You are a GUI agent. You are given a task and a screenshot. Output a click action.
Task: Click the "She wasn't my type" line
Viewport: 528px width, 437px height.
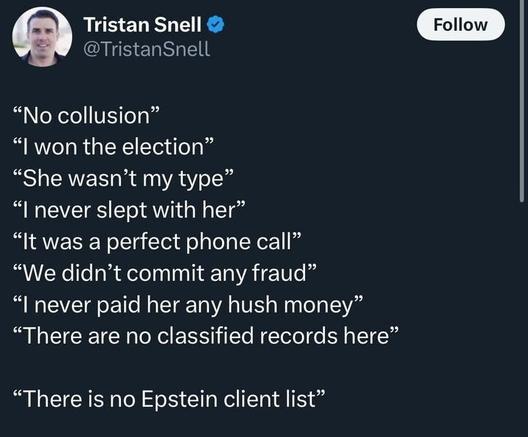pos(123,179)
